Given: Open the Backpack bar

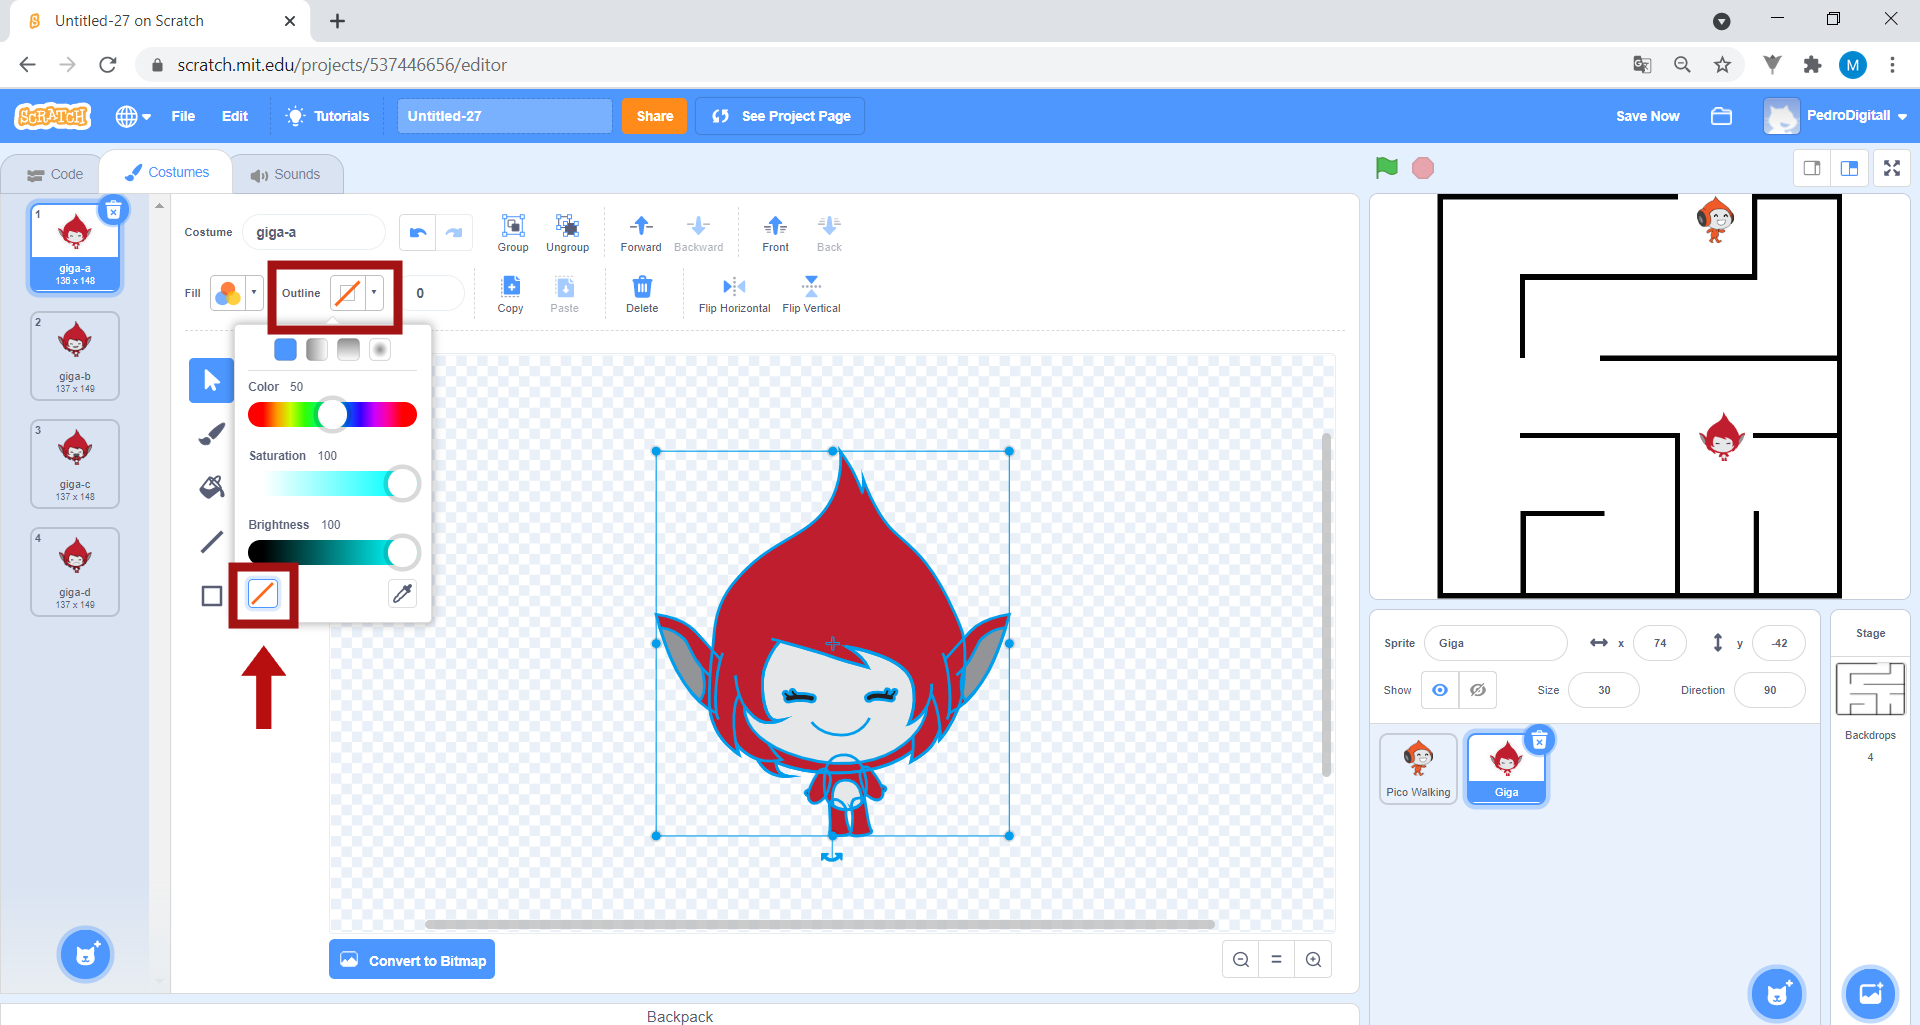Looking at the screenshot, I should 680,1015.
